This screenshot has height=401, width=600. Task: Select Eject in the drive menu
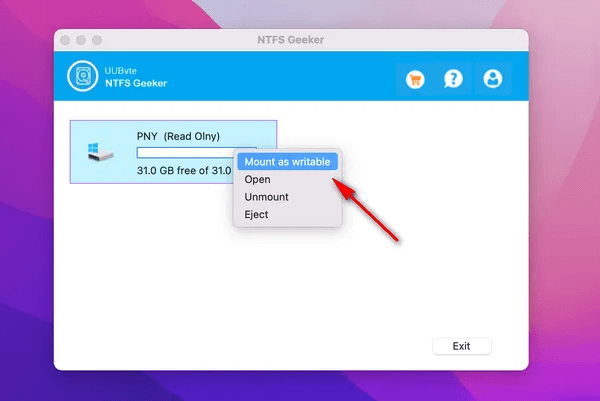(x=256, y=215)
